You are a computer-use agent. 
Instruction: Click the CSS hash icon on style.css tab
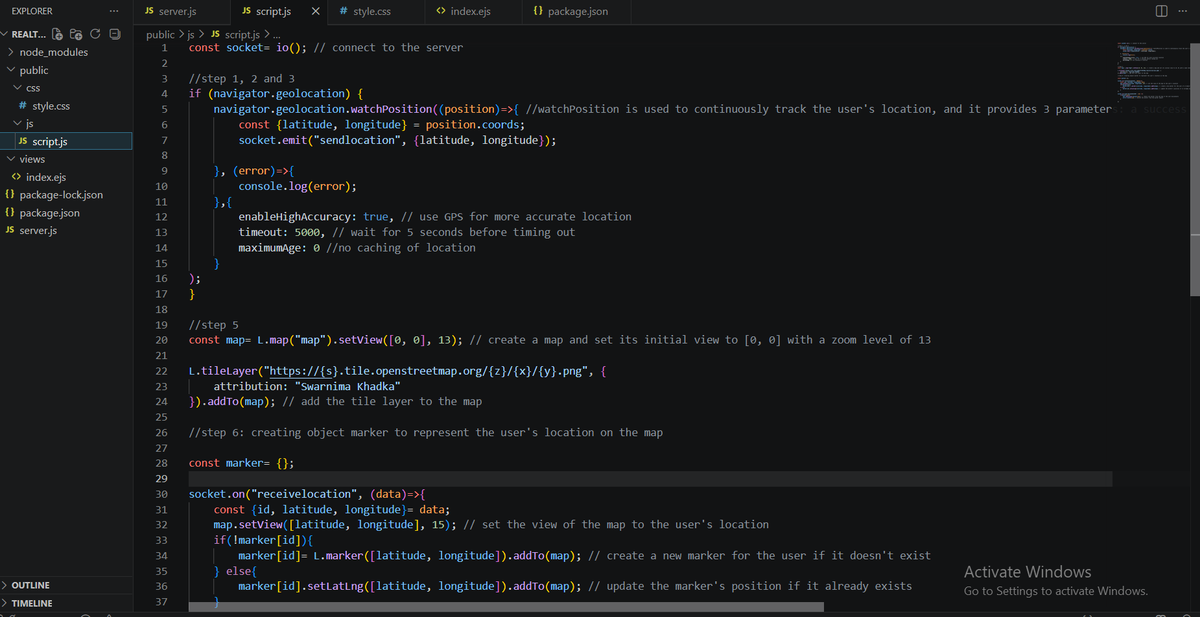(344, 12)
